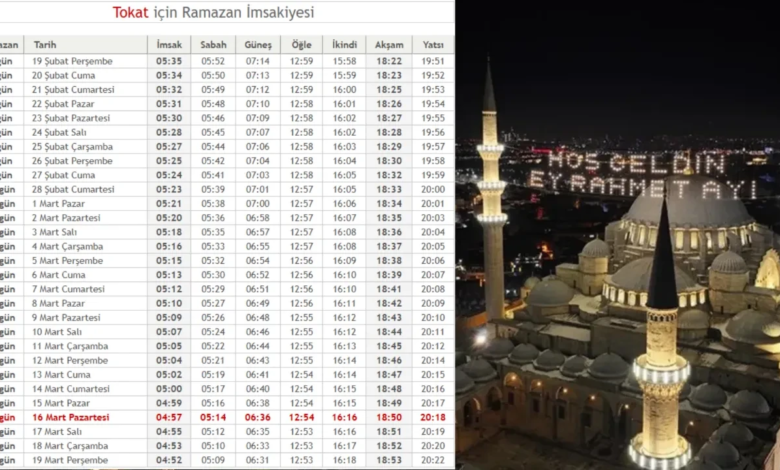Select the Yatsı column header

433,45
